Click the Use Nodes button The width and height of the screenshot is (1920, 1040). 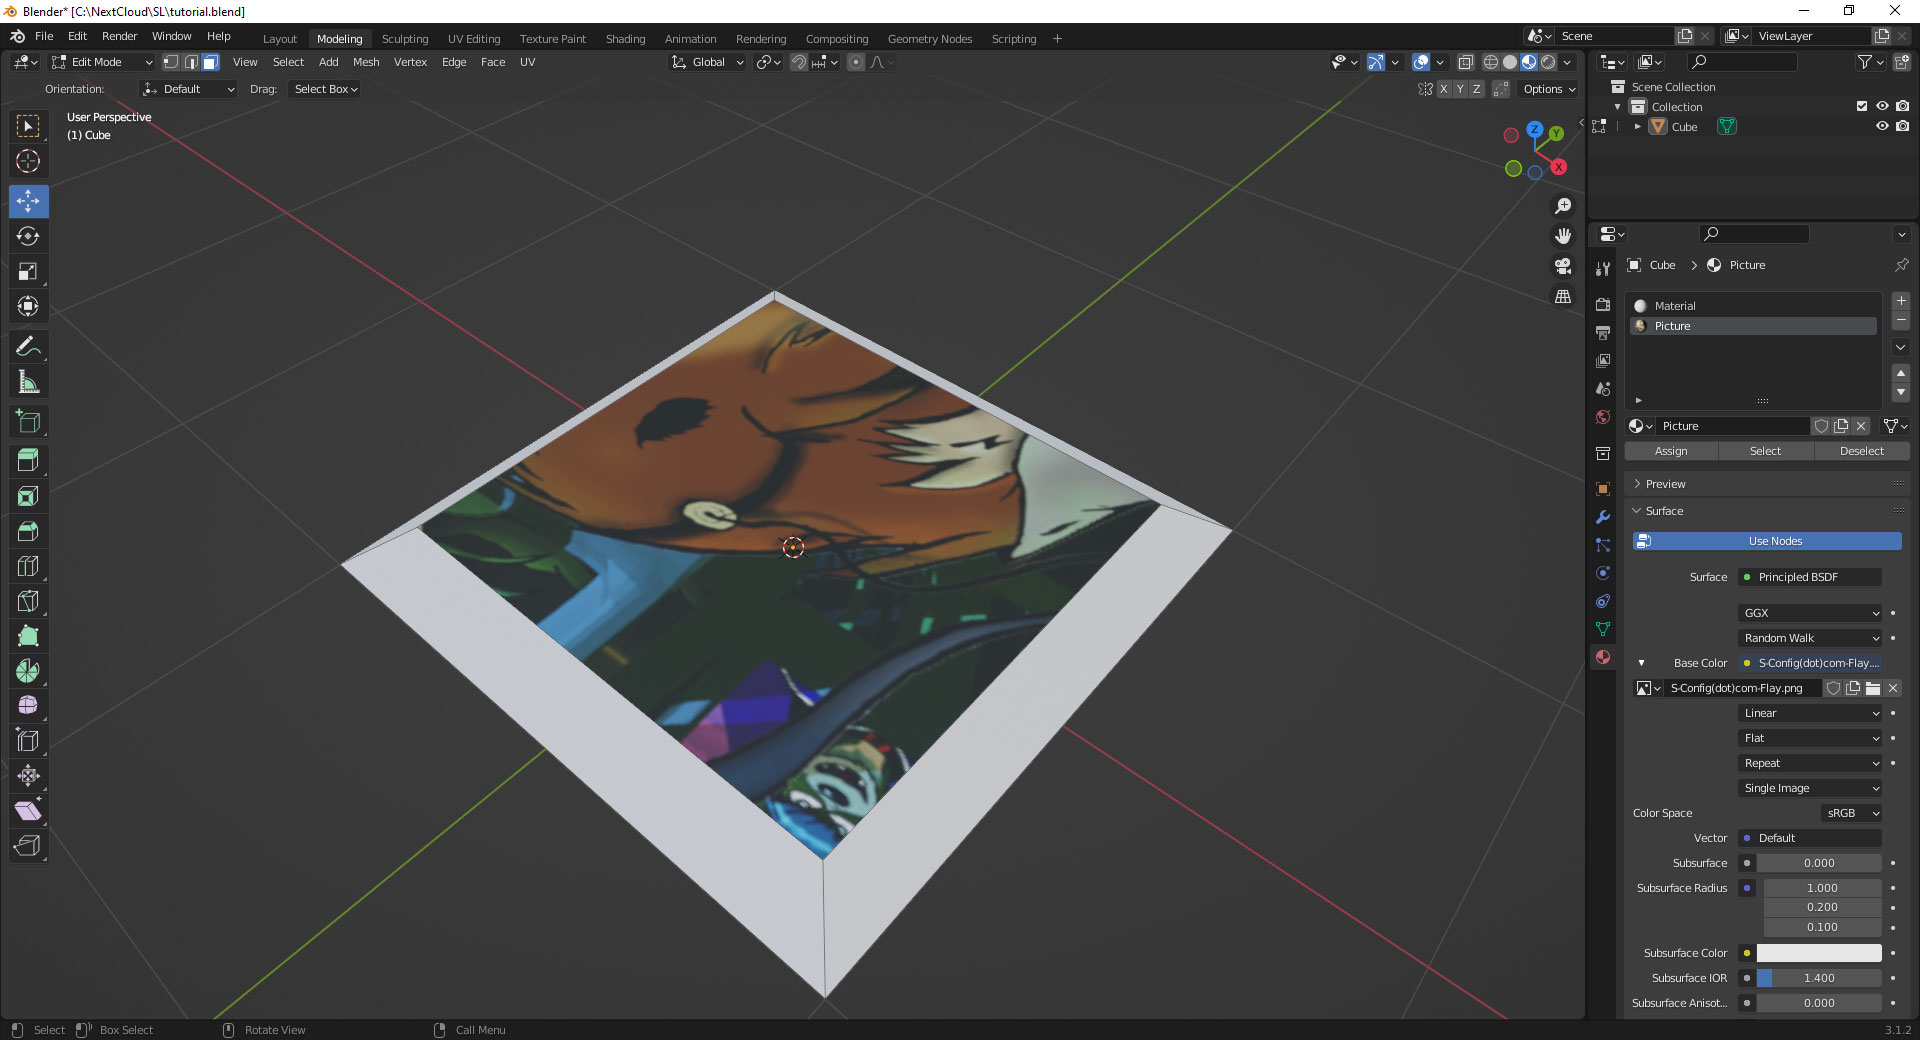[x=1767, y=541]
